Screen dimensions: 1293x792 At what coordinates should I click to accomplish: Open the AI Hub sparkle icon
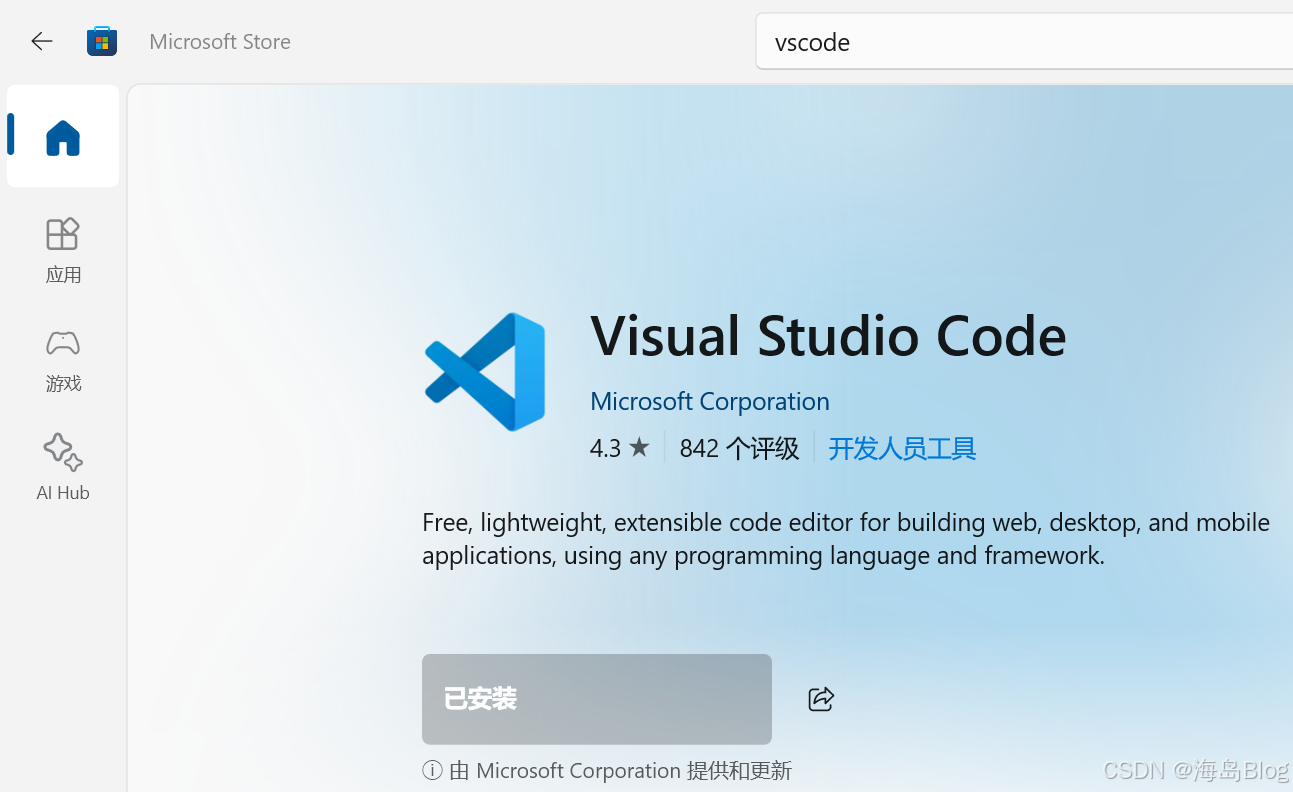[x=62, y=452]
